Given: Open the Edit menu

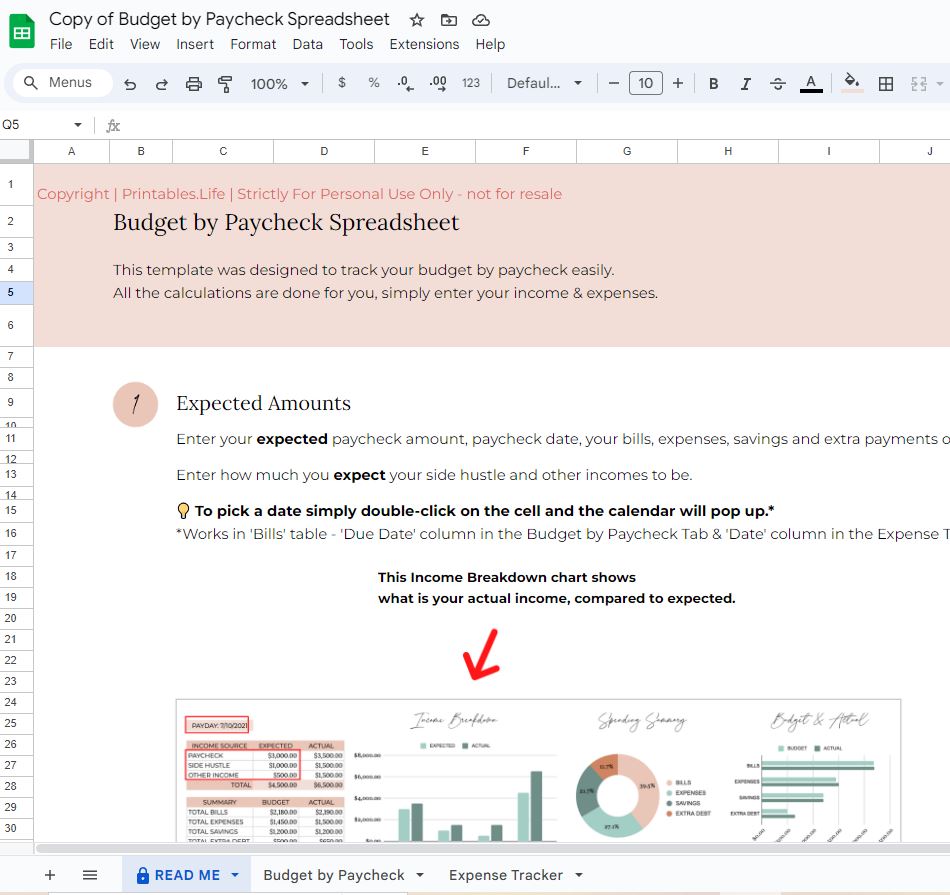Looking at the screenshot, I should pos(101,44).
